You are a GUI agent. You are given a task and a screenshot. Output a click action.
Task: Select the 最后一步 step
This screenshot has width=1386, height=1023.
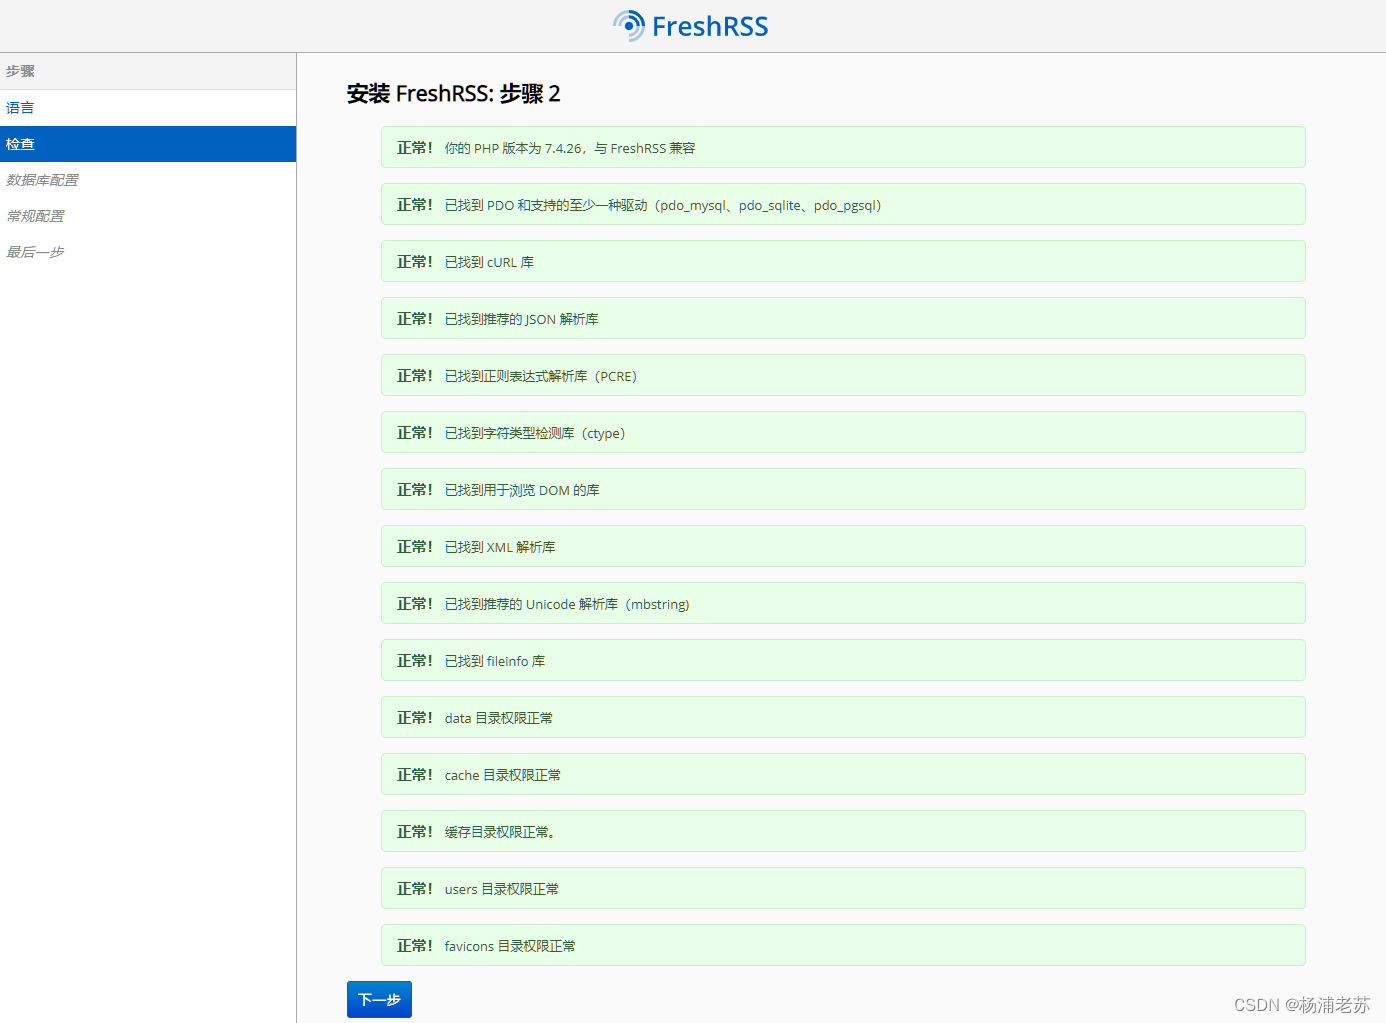tap(35, 251)
